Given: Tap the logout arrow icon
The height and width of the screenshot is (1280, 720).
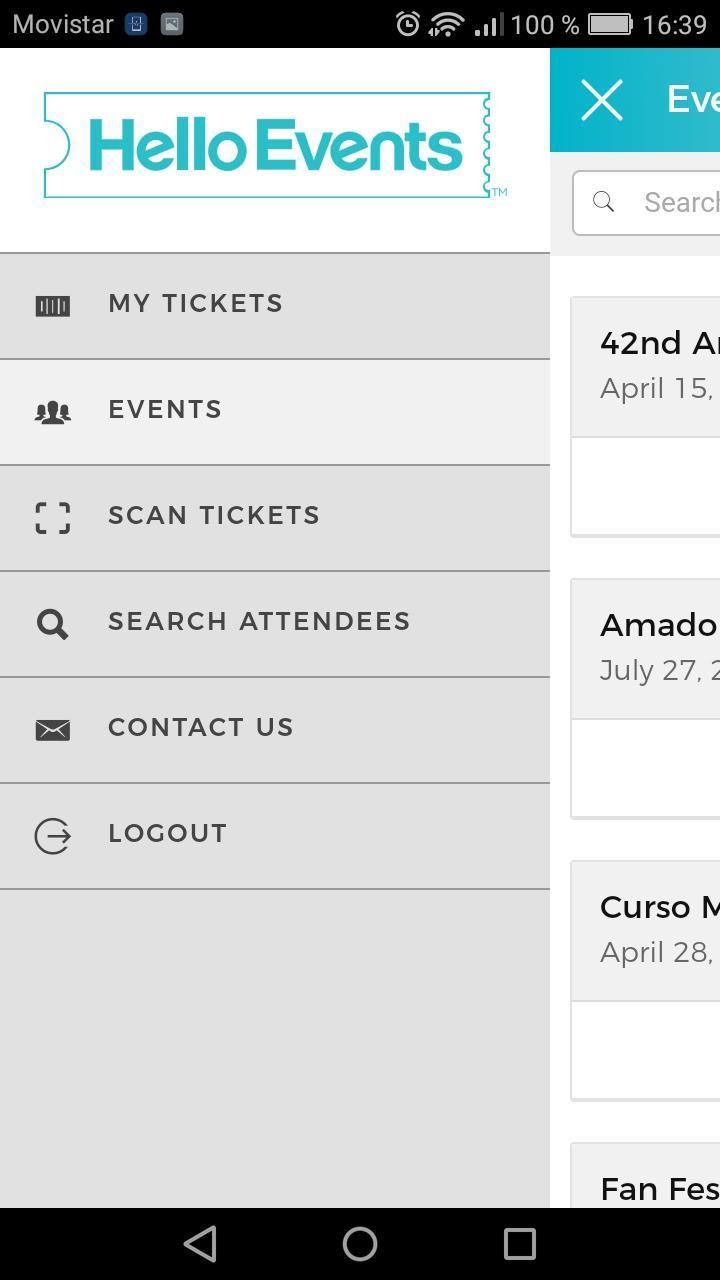Looking at the screenshot, I should [x=53, y=836].
